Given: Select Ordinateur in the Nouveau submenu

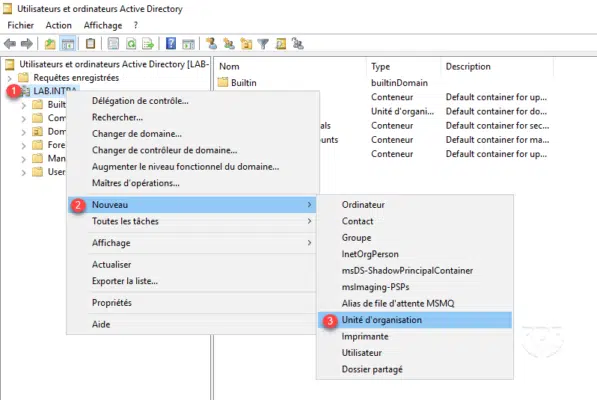Looking at the screenshot, I should click(415, 205).
